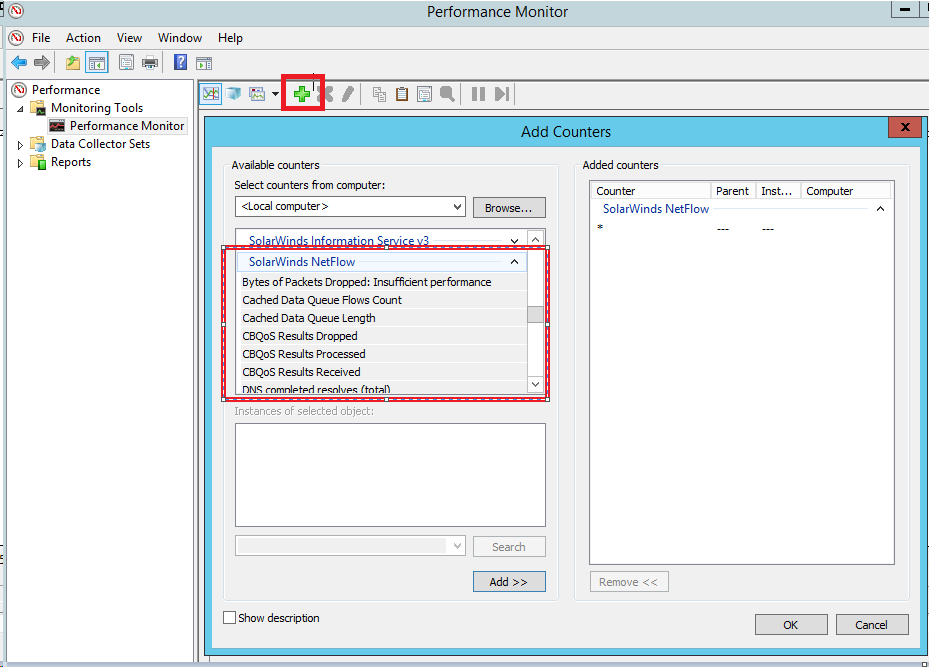Image resolution: width=929 pixels, height=667 pixels.
Task: Click the Freeze Display pause icon
Action: pos(478,94)
